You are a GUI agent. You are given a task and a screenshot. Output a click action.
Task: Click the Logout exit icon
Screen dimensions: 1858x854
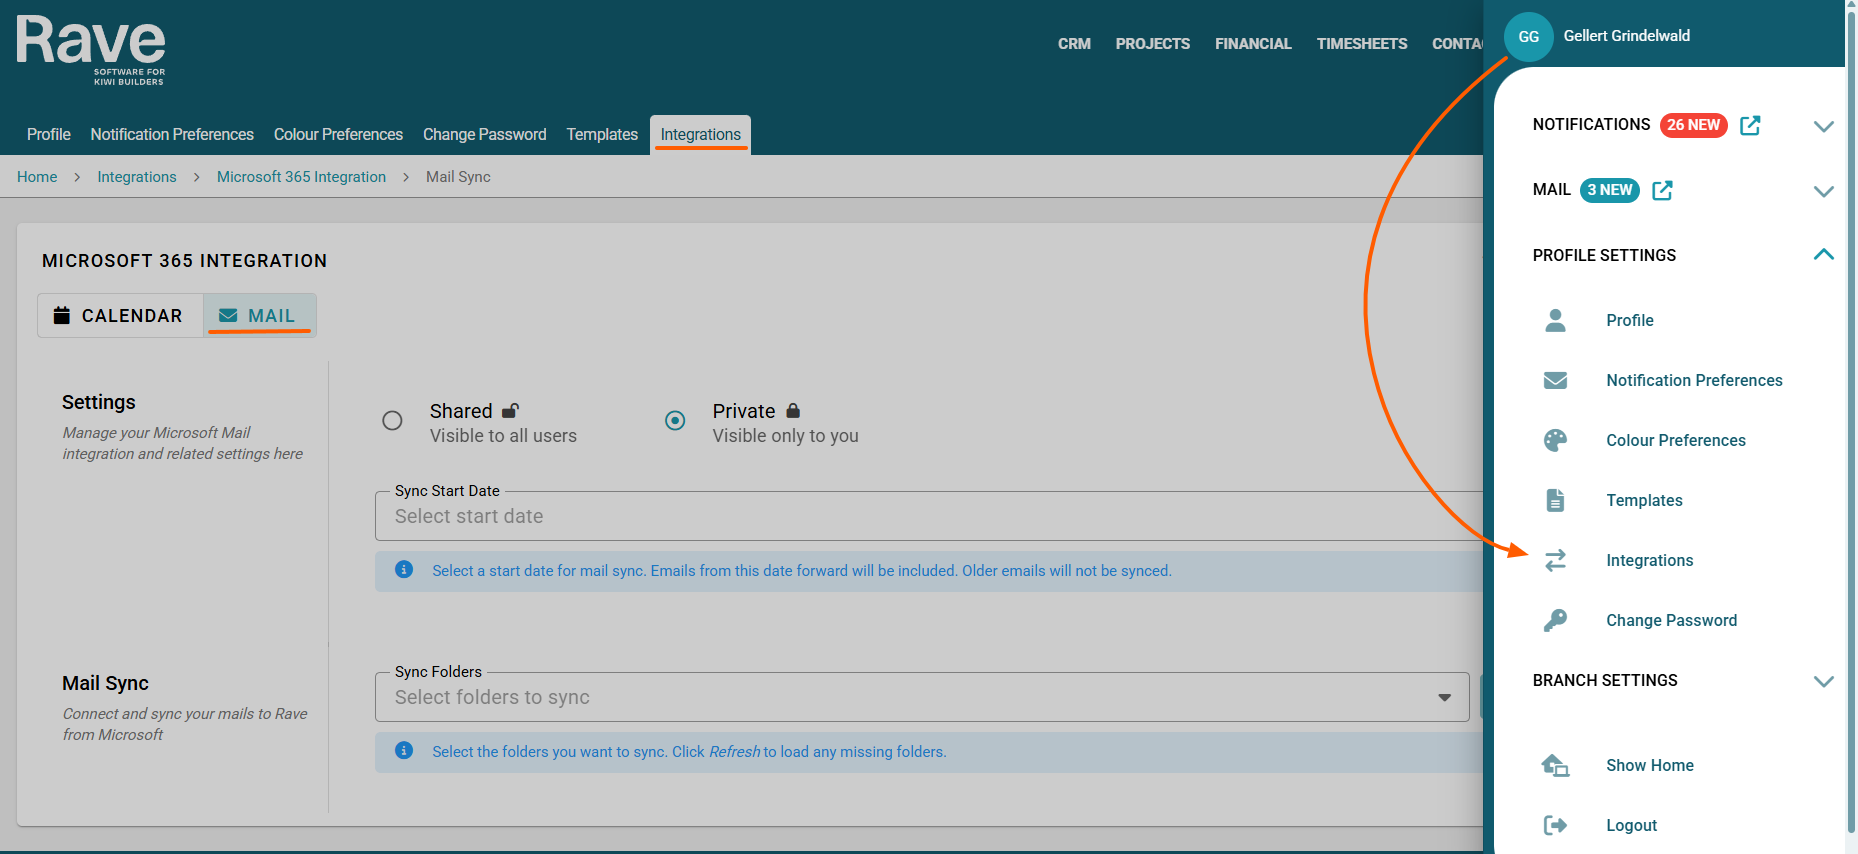[x=1555, y=825]
